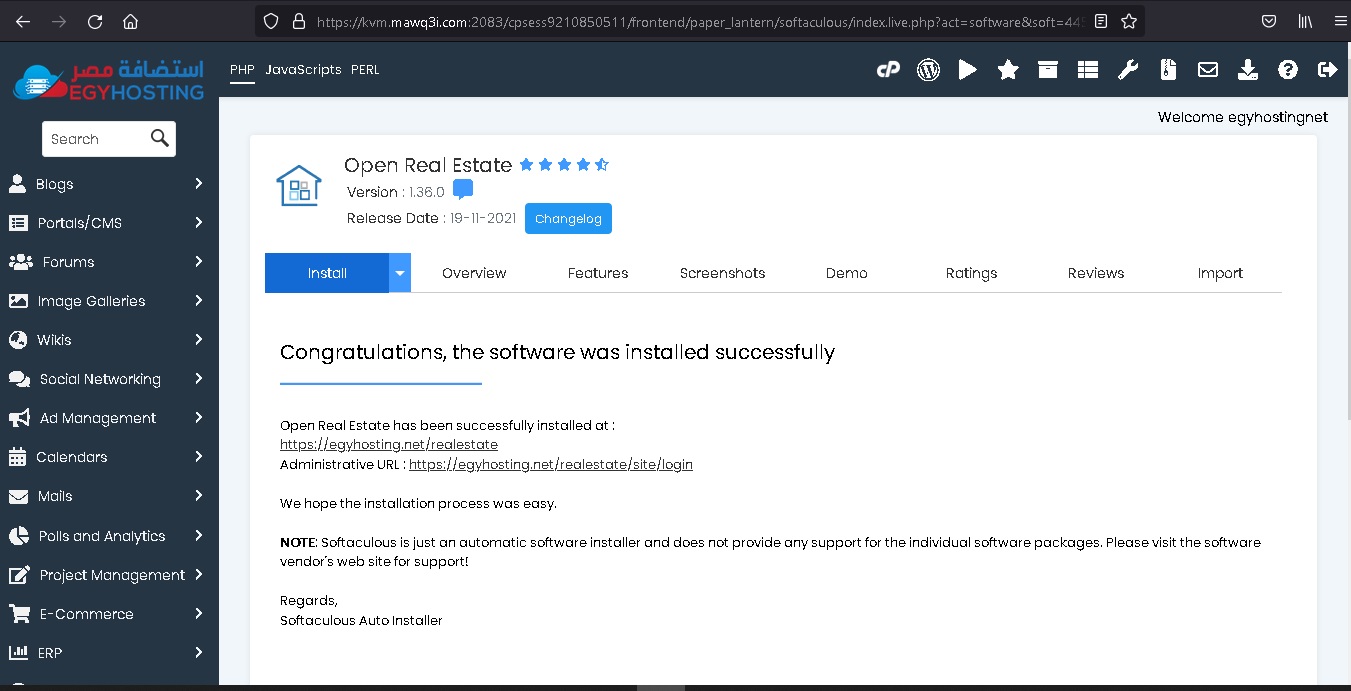The image size is (1351, 691).
Task: Open the cPanel home icon
Action: click(888, 70)
